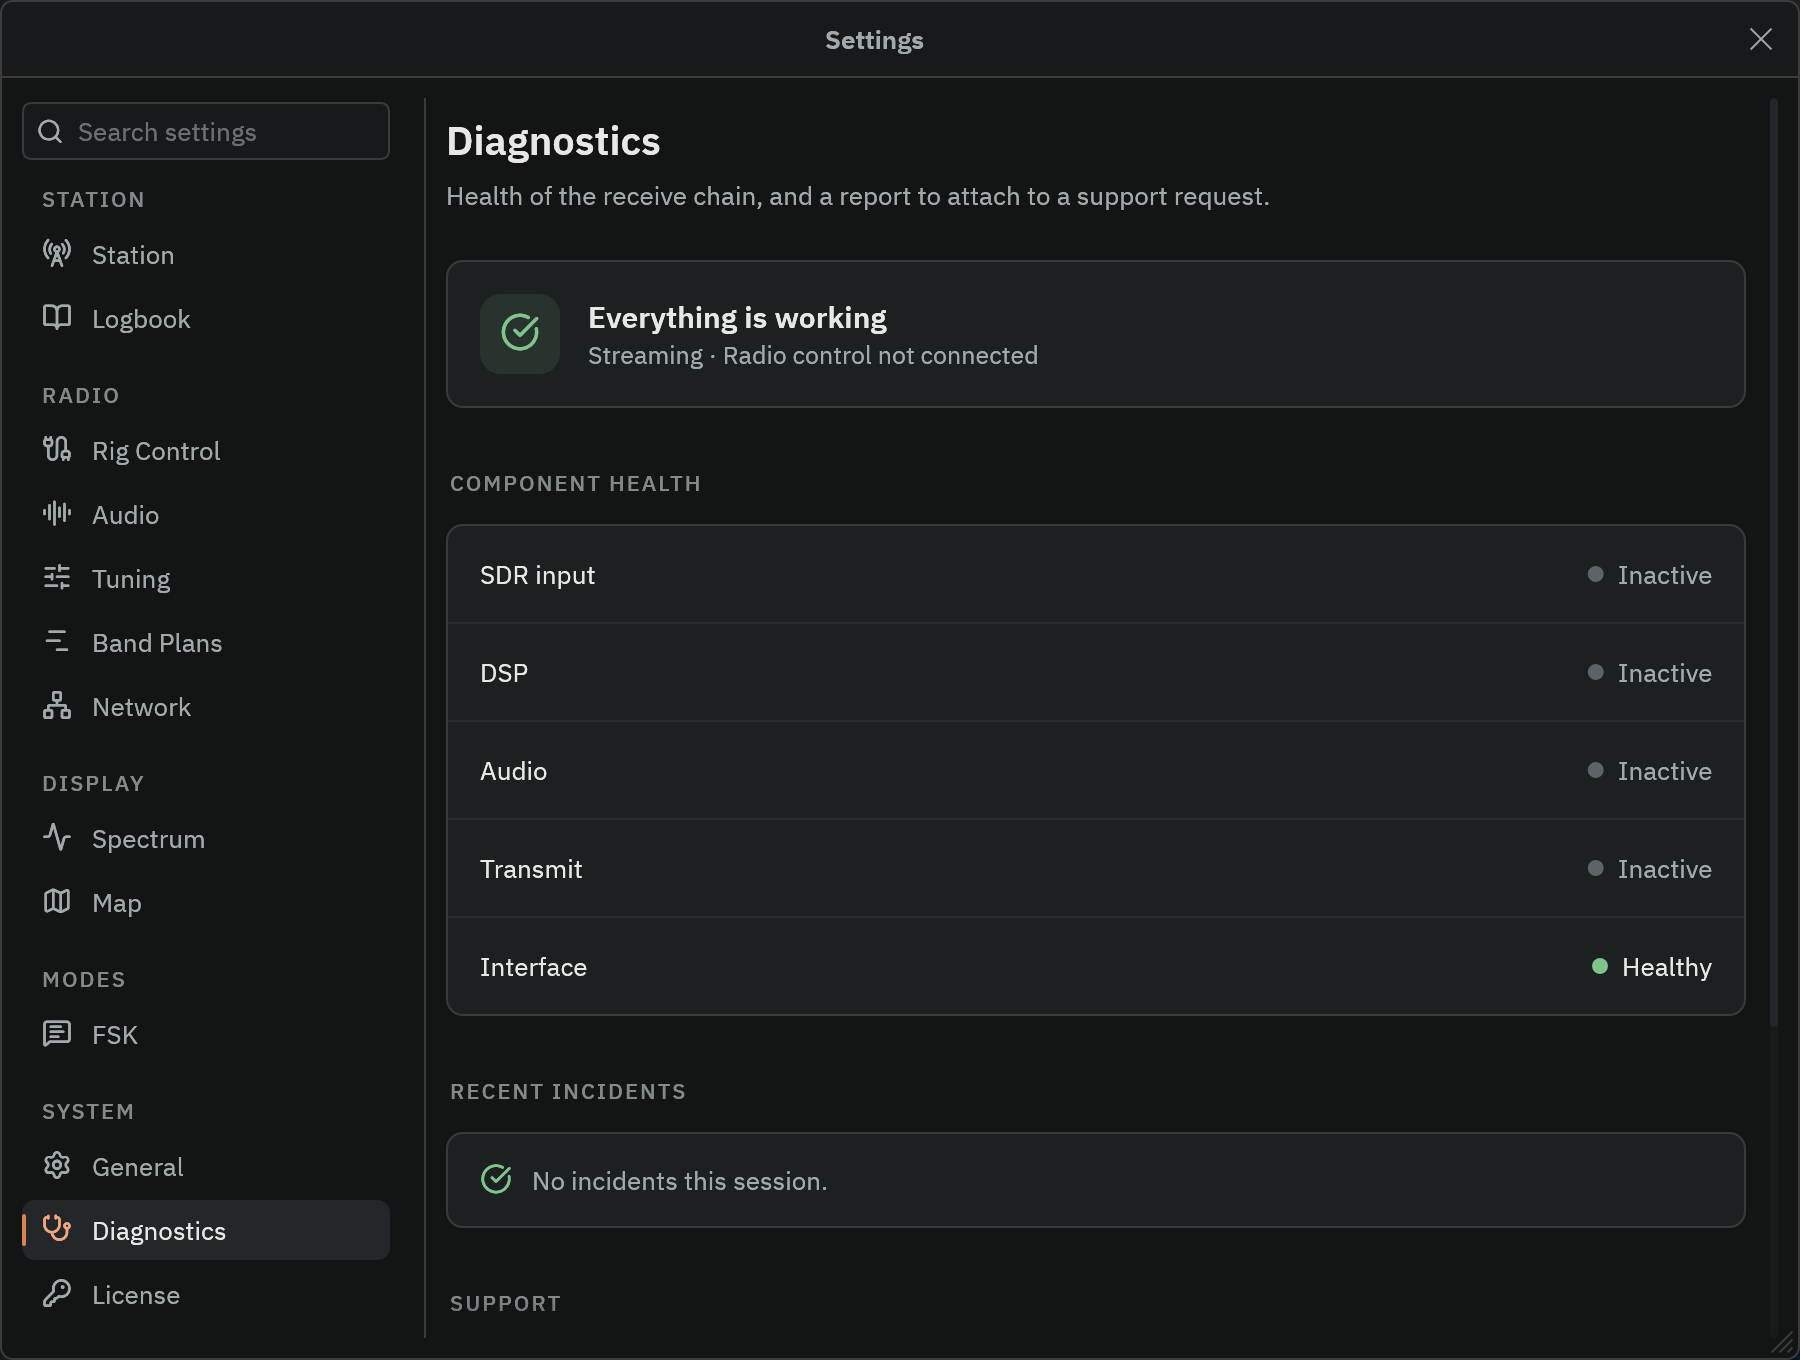The width and height of the screenshot is (1800, 1360).
Task: Click the Station antenna icon
Action: pyautogui.click(x=57, y=254)
